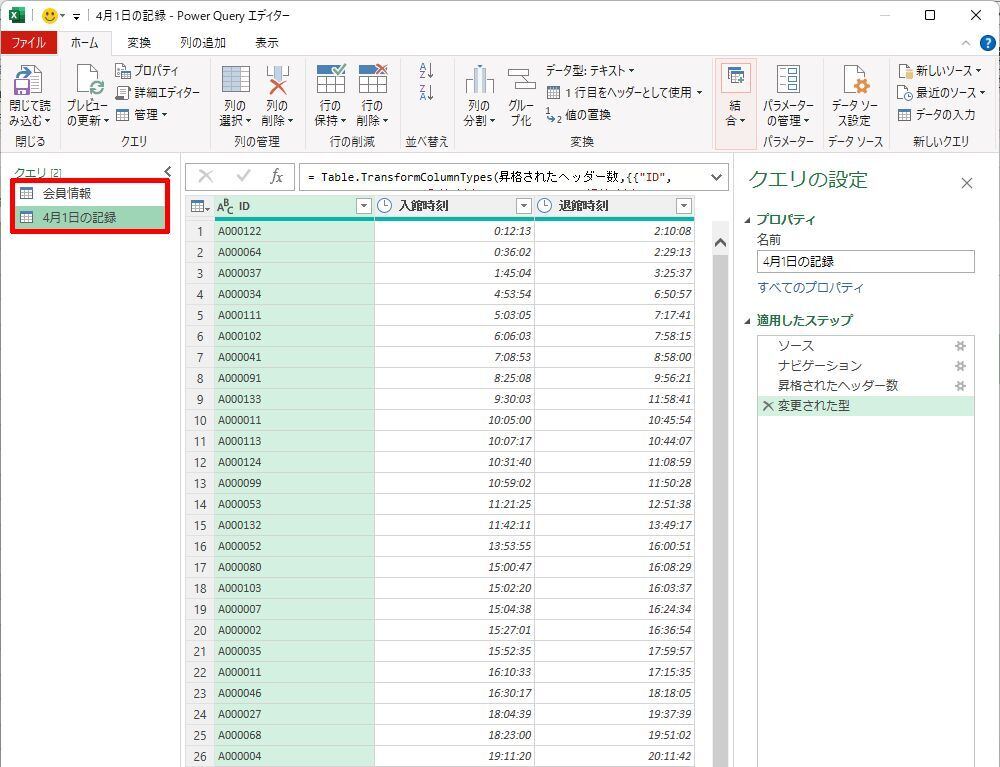Click the Choose Columns (列の選択) icon

click(x=235, y=80)
